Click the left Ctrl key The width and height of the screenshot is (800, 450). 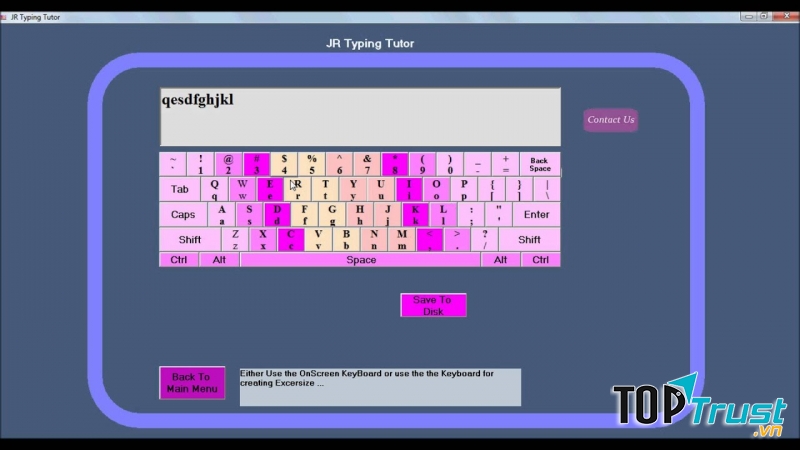[179, 260]
